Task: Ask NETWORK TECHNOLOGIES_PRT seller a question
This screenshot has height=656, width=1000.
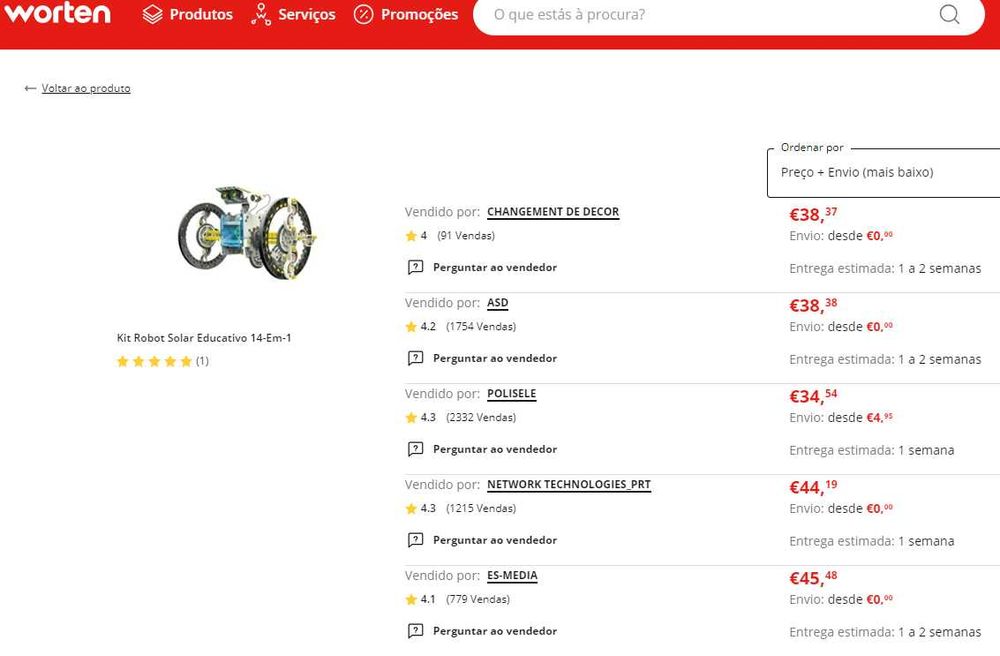Action: pyautogui.click(x=494, y=541)
